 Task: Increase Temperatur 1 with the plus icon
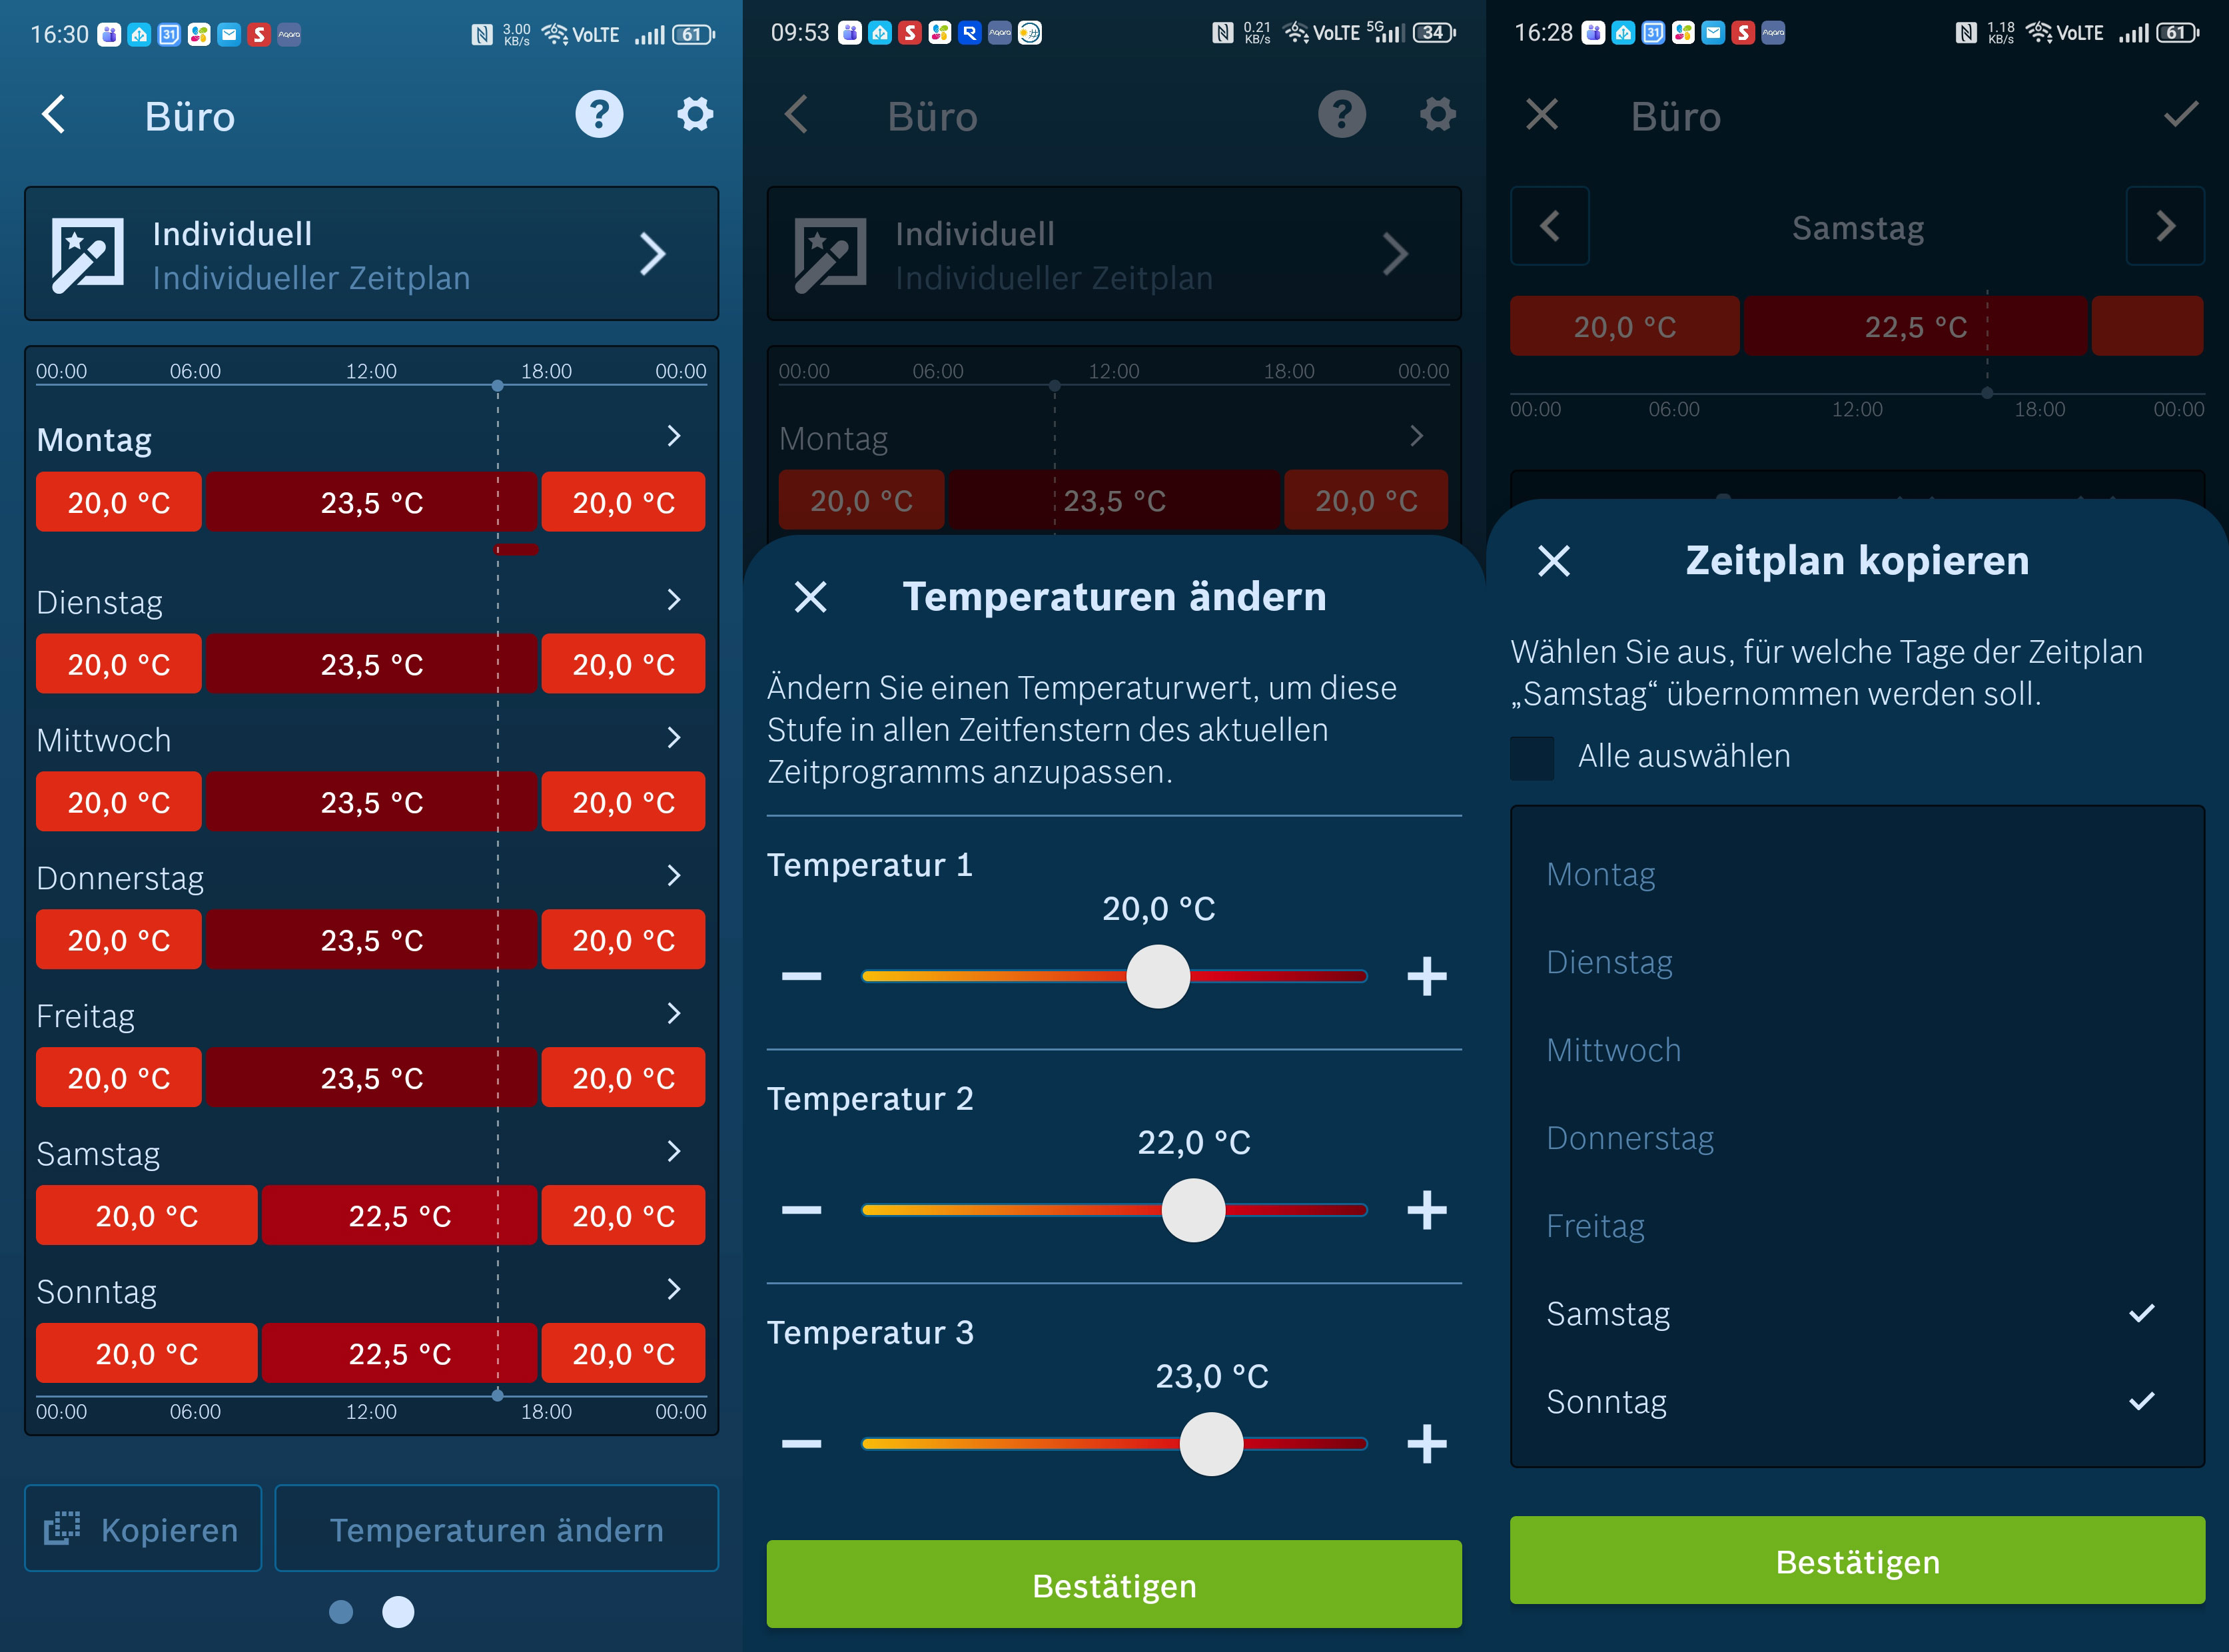1426,976
